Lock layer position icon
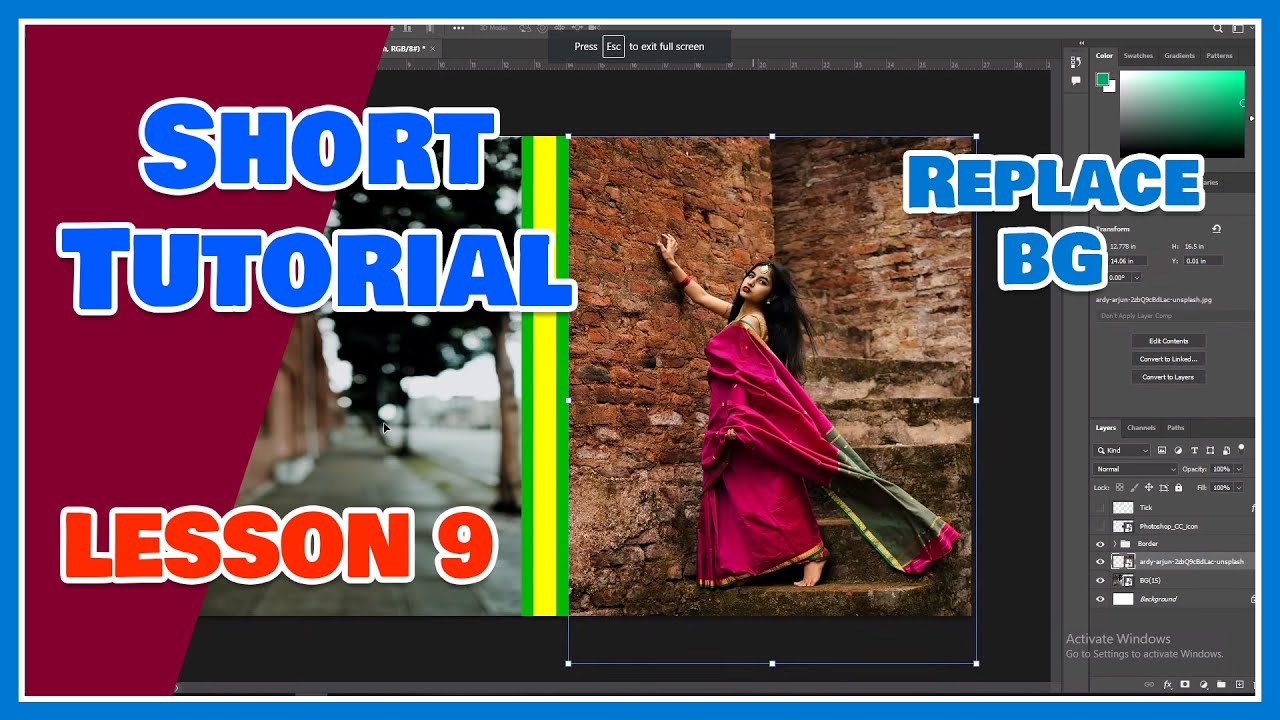1280x720 pixels. (x=1149, y=487)
